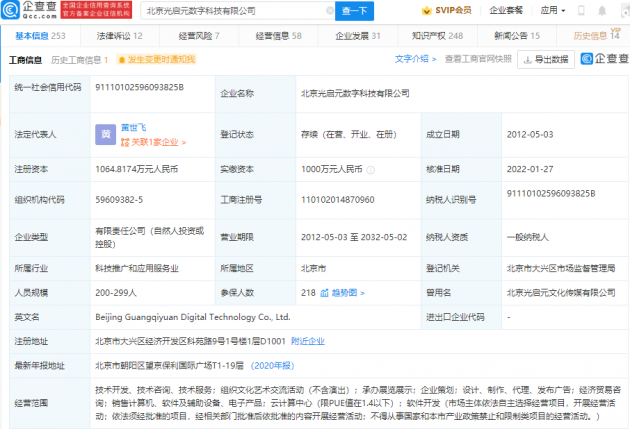Click the 工商信息 section heading
The image size is (630, 429).
point(25,60)
